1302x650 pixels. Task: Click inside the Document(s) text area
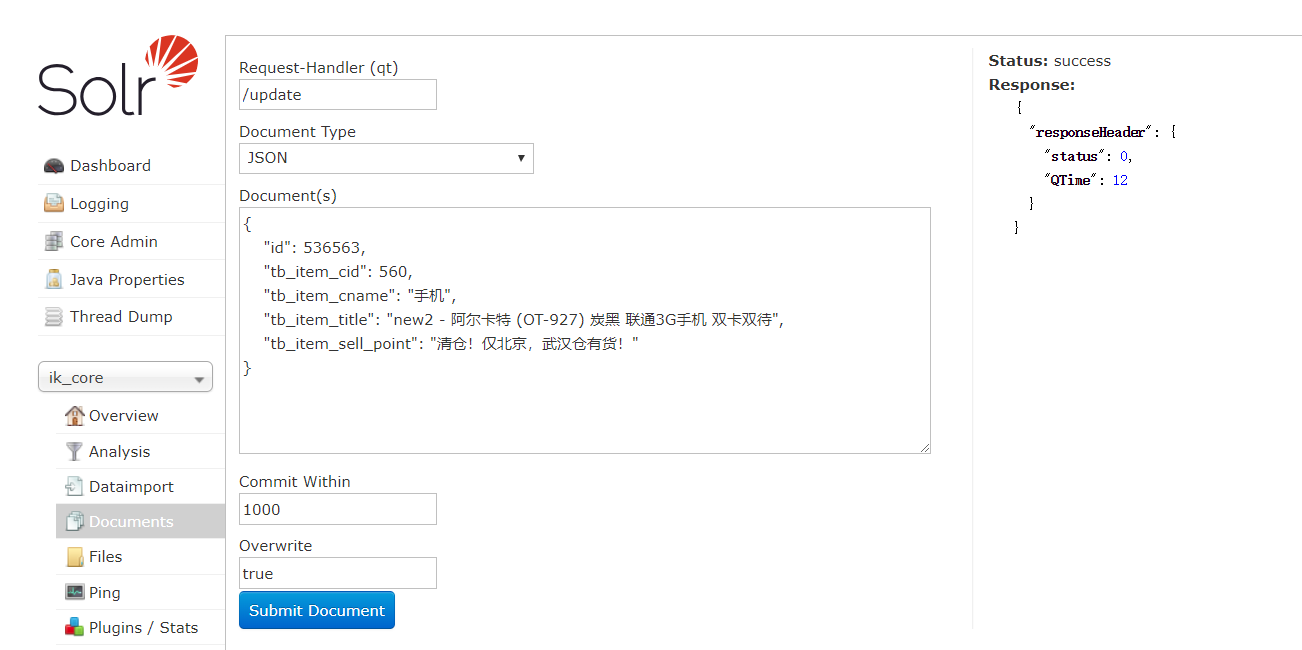point(585,331)
